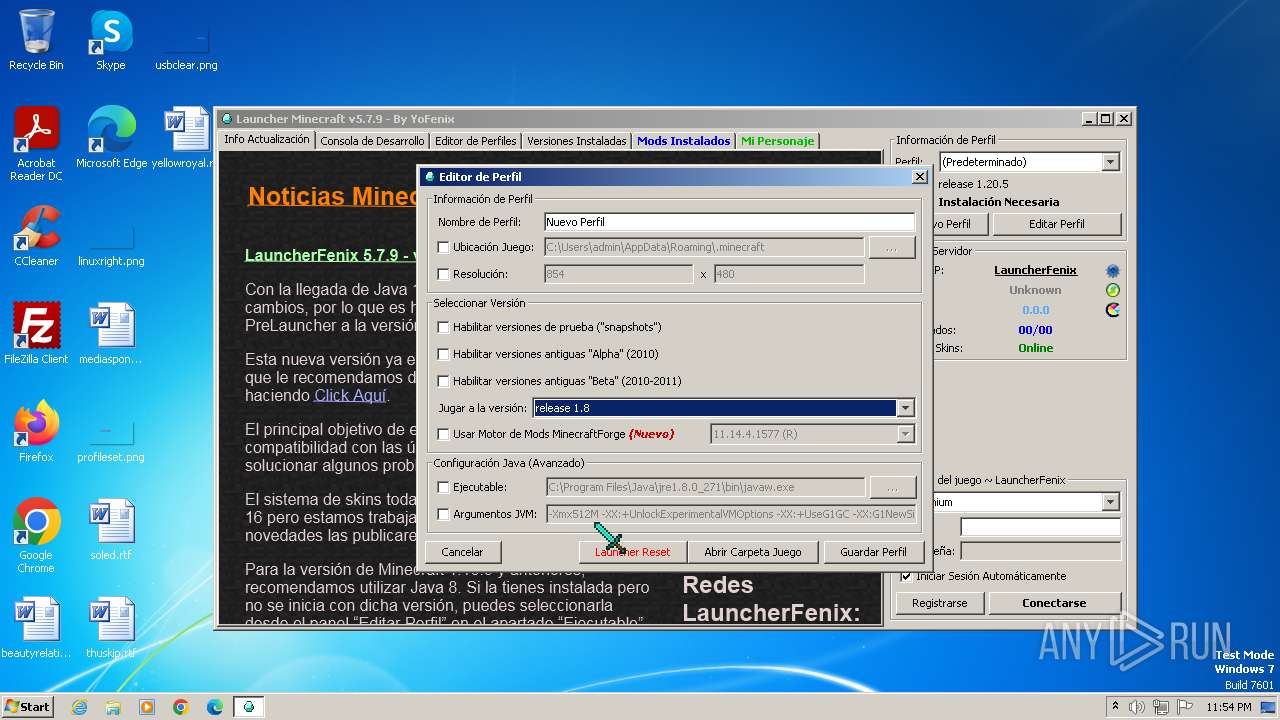Select the beautyrelati document icon
This screenshot has width=1280, height=720.
tap(36, 628)
